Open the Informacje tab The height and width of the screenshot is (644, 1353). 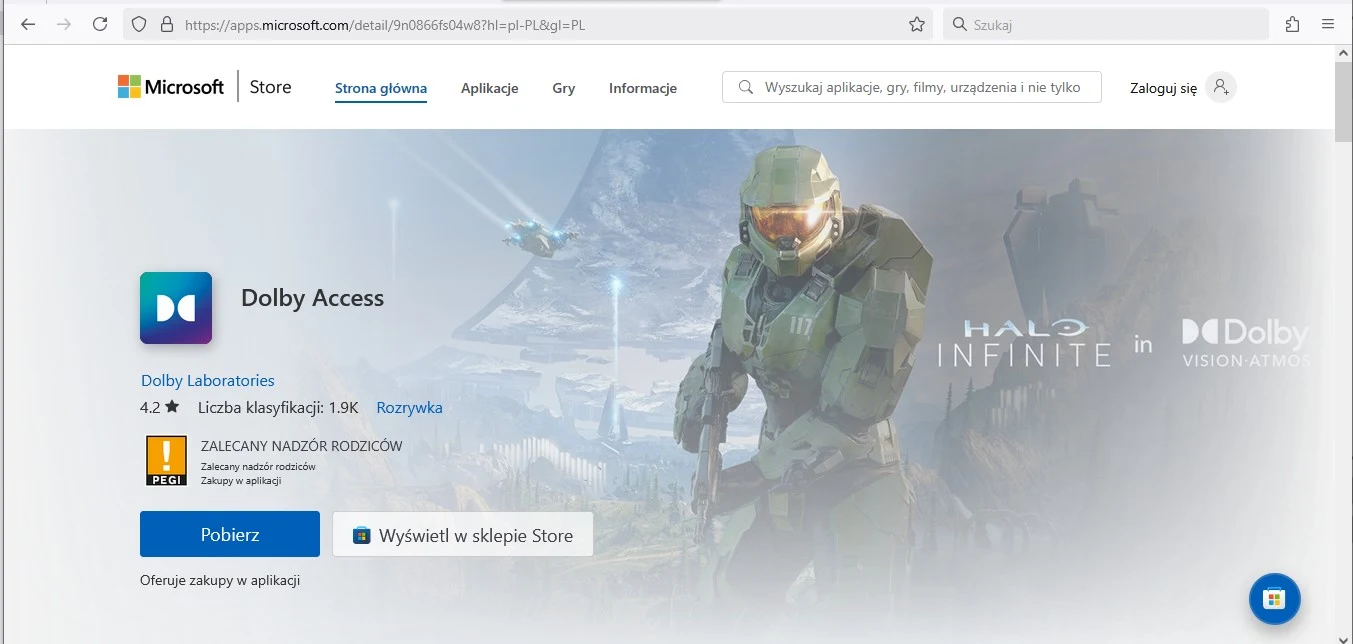coord(643,88)
